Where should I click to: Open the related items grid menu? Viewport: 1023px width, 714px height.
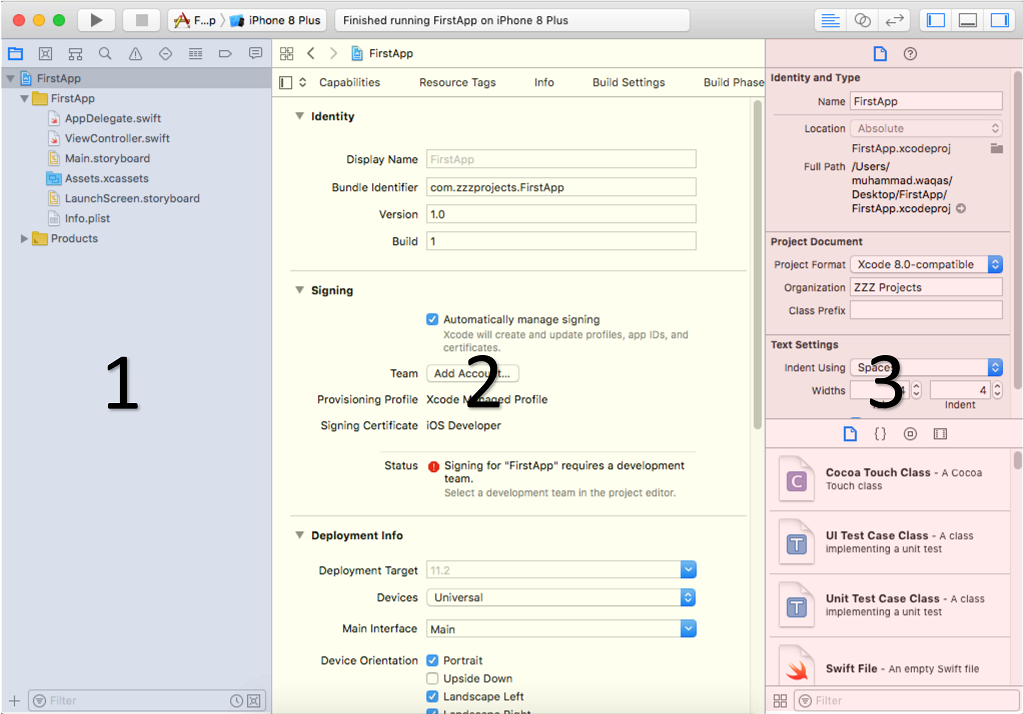pyautogui.click(x=286, y=54)
